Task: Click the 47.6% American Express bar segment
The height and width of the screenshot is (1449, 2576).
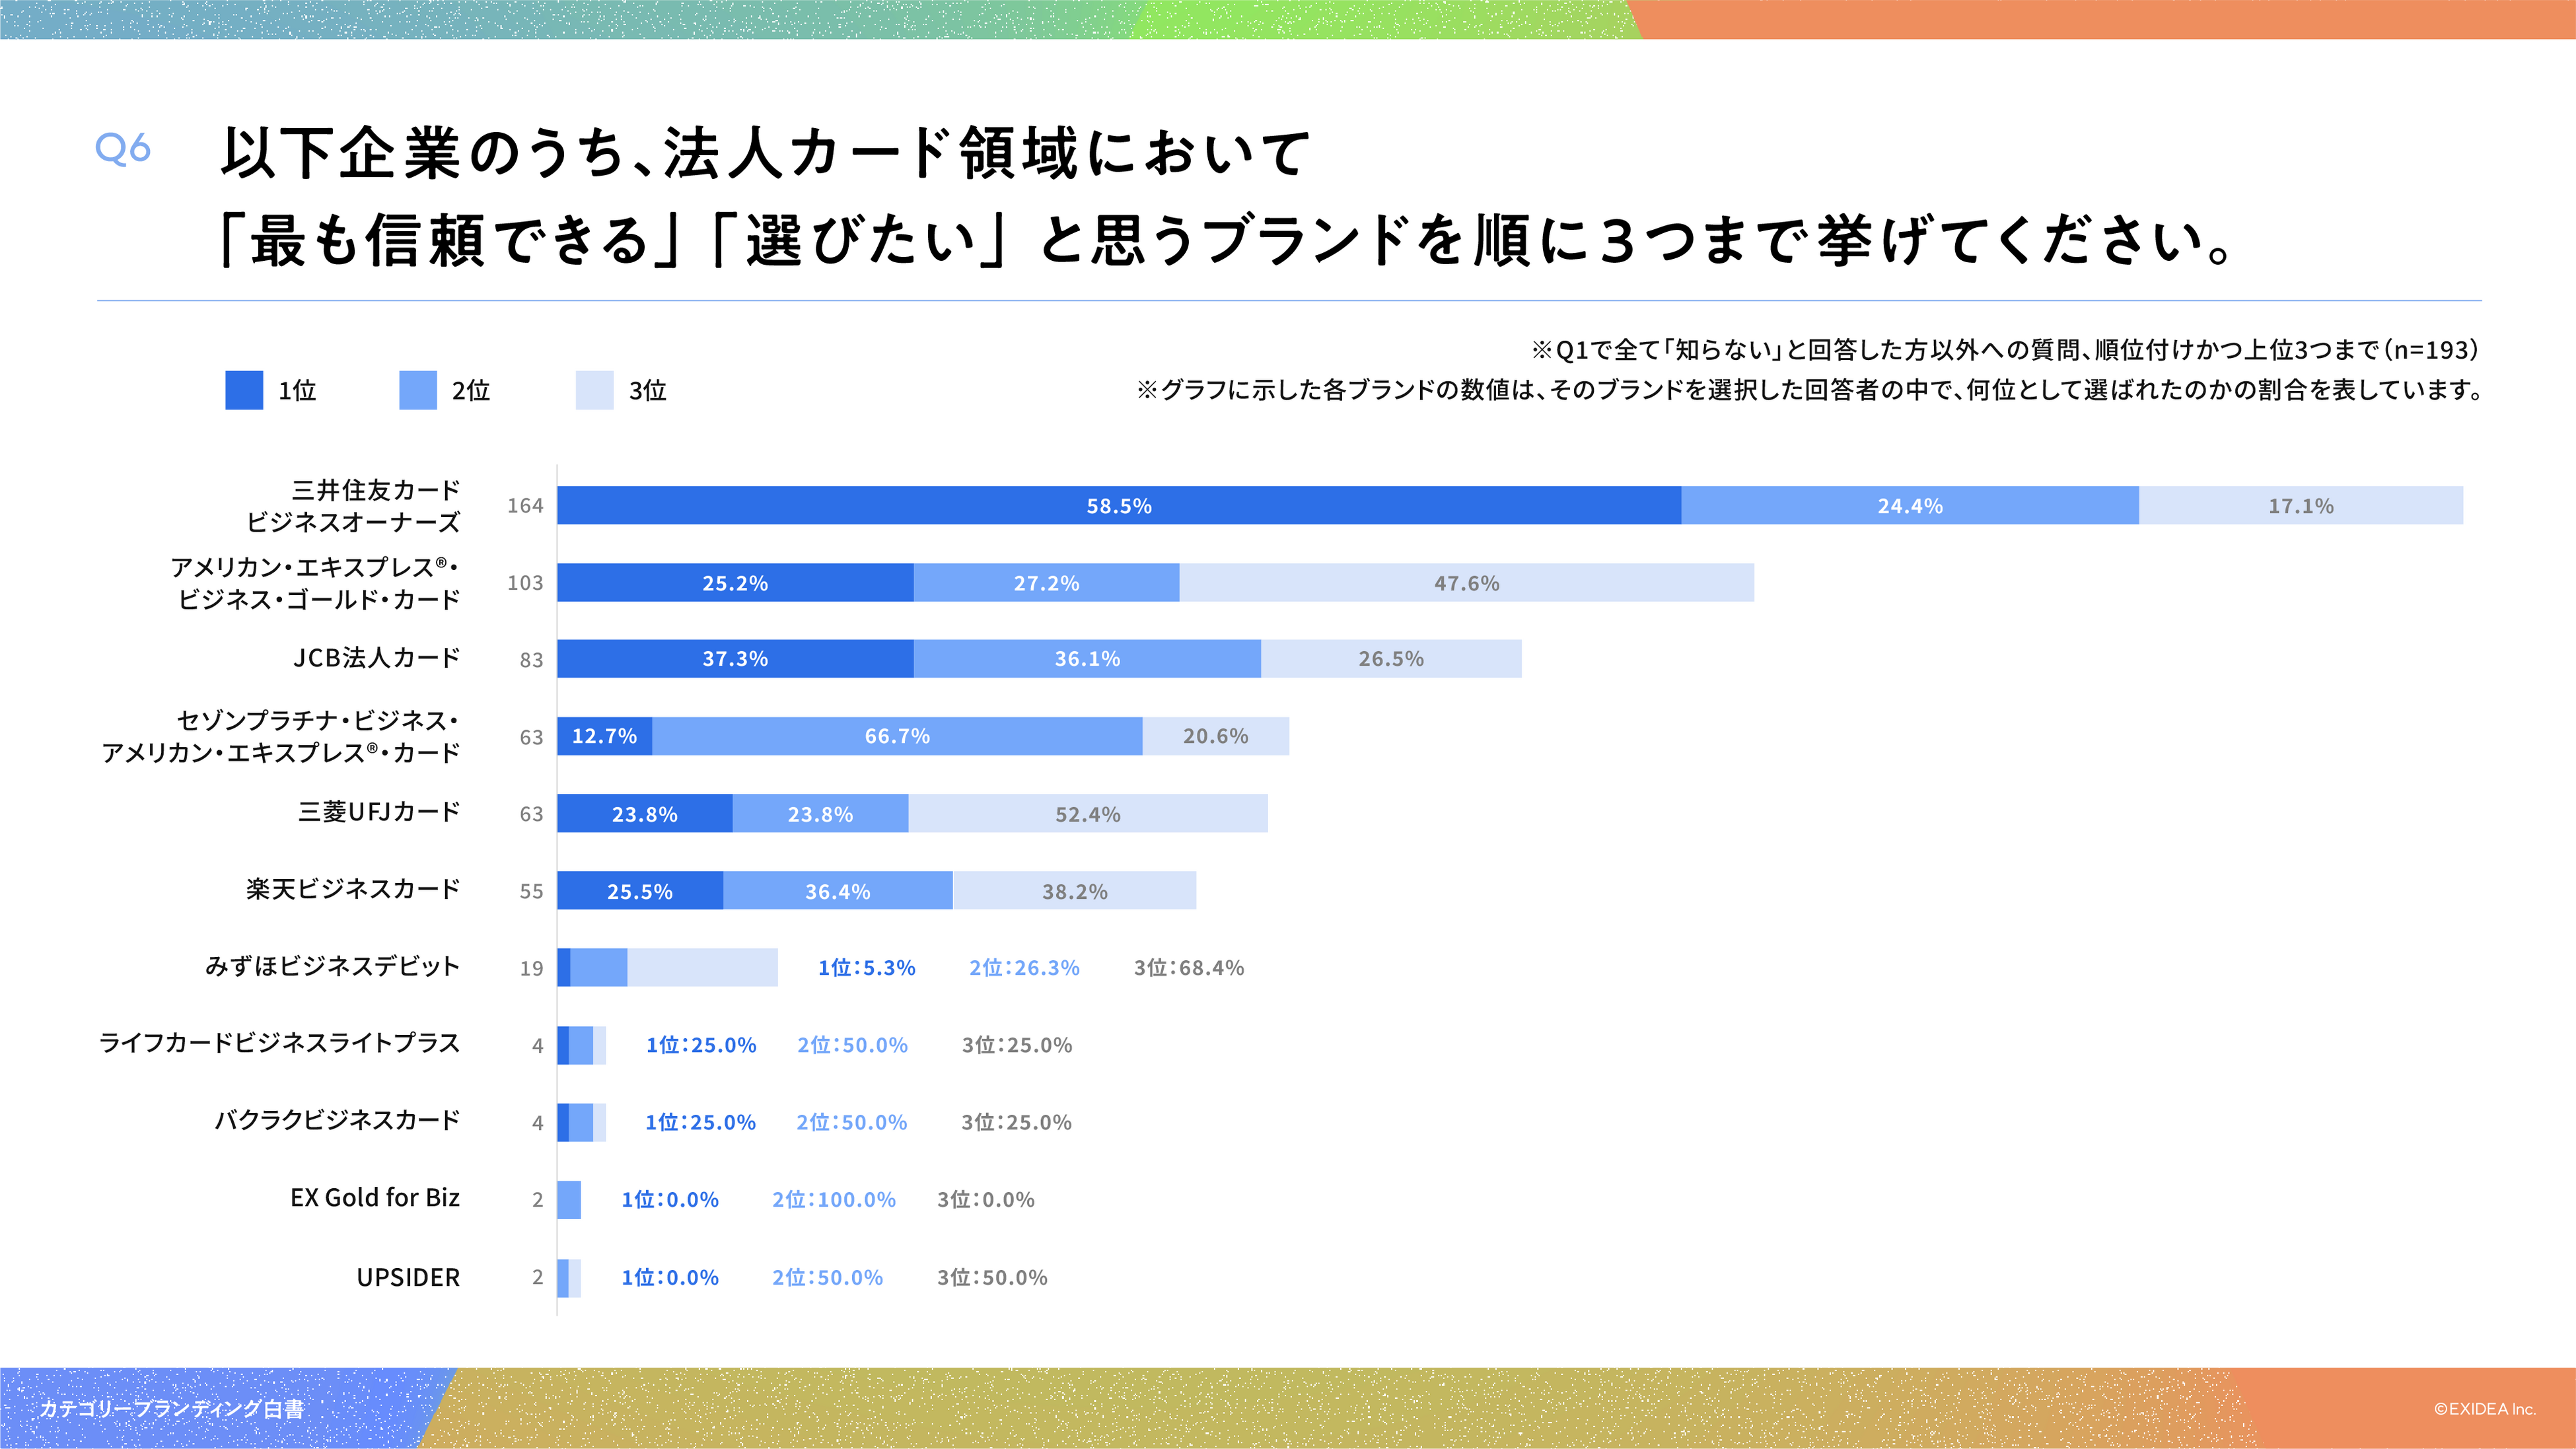Action: coord(1466,583)
